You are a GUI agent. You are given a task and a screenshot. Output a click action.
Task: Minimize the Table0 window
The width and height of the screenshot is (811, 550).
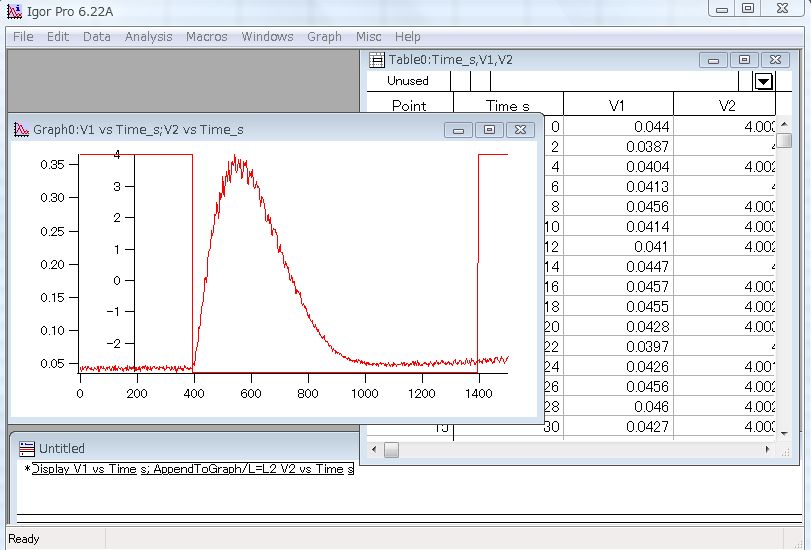pyautogui.click(x=713, y=60)
